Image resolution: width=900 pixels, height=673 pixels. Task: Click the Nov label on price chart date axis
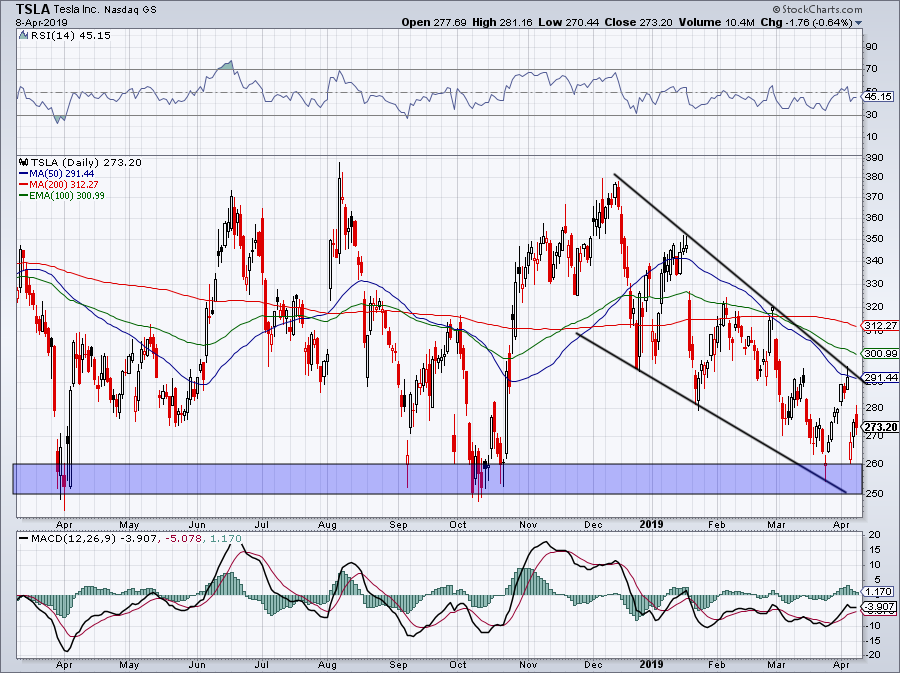[x=528, y=524]
